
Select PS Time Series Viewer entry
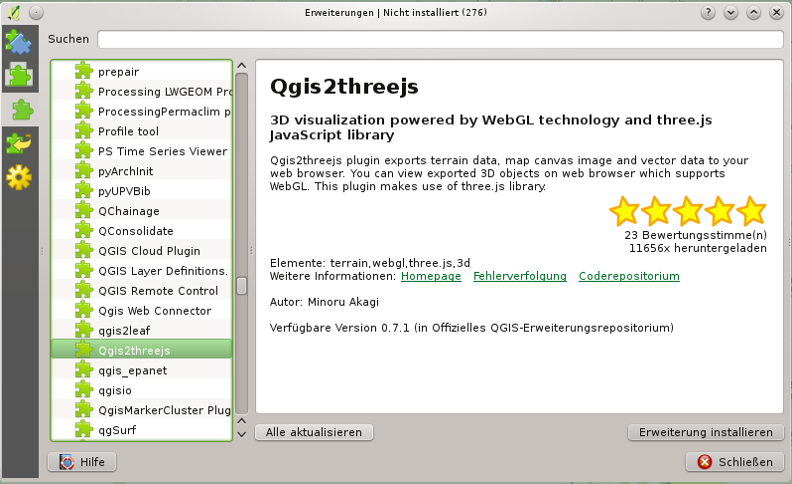point(141,151)
